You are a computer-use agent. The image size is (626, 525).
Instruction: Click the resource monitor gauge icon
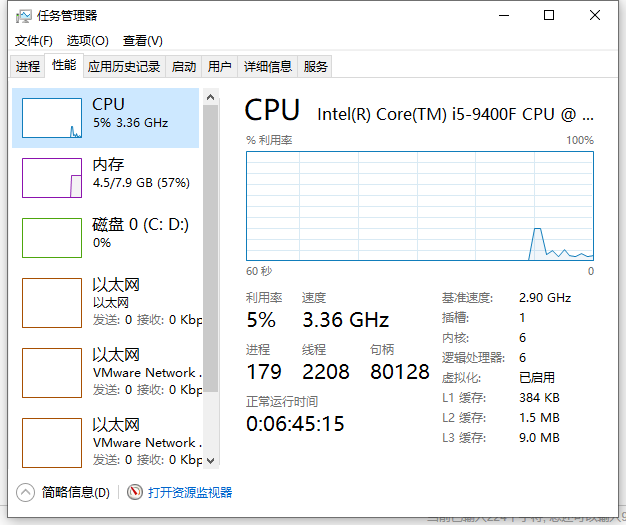click(x=135, y=492)
